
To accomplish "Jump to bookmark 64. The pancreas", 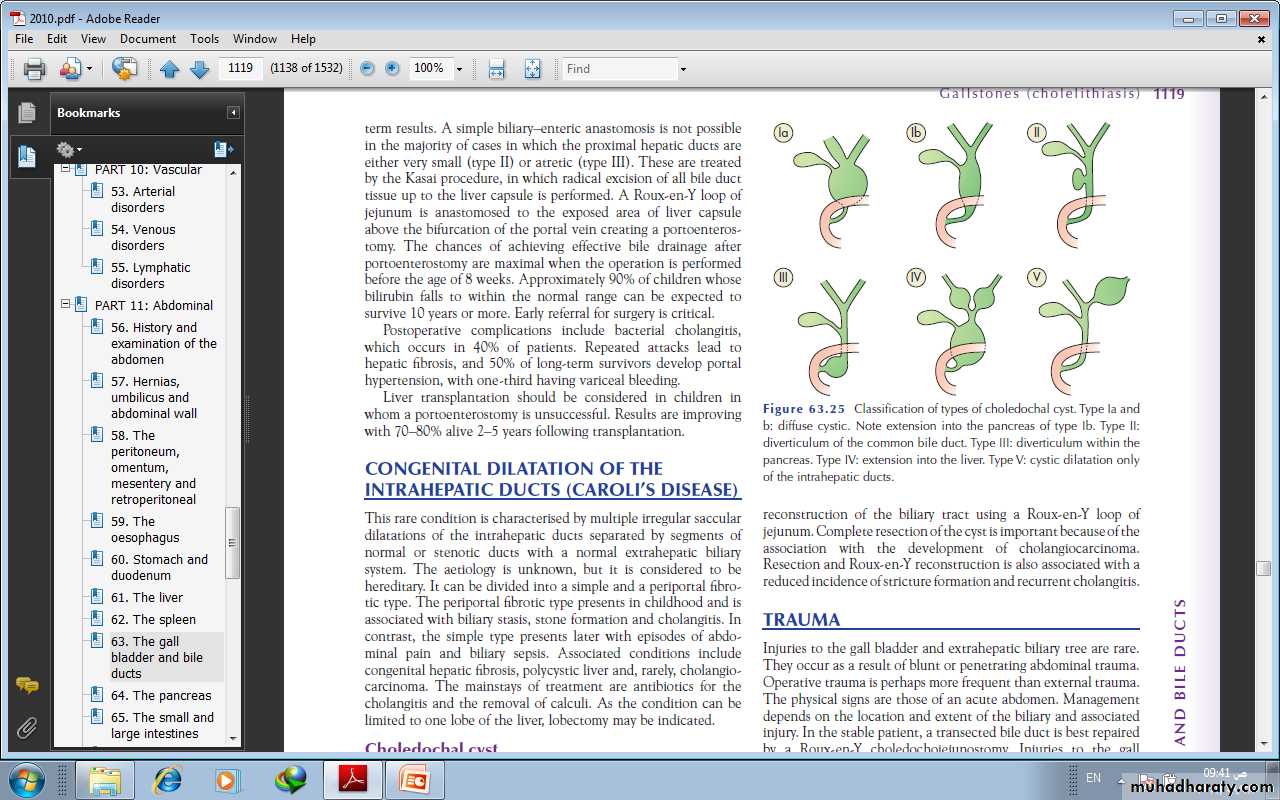I will click(x=161, y=695).
